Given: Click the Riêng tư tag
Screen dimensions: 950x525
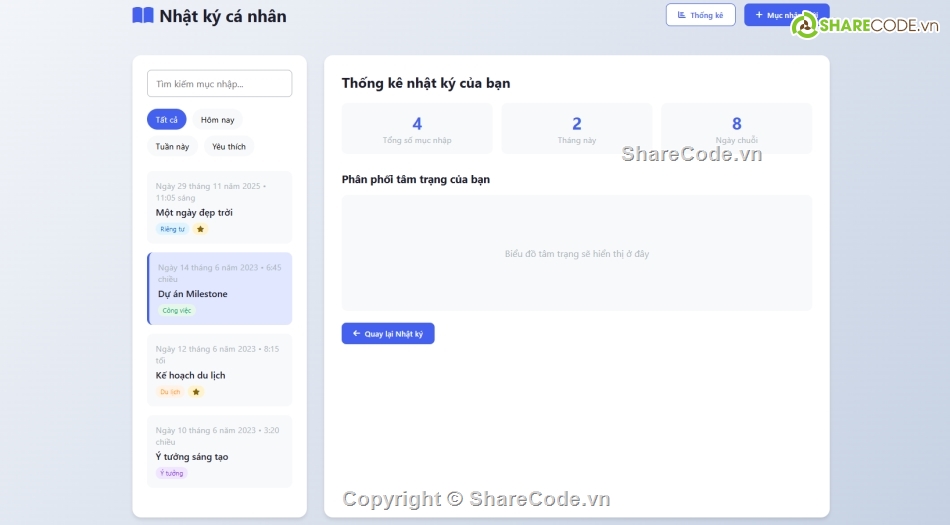Looking at the screenshot, I should tap(173, 229).
